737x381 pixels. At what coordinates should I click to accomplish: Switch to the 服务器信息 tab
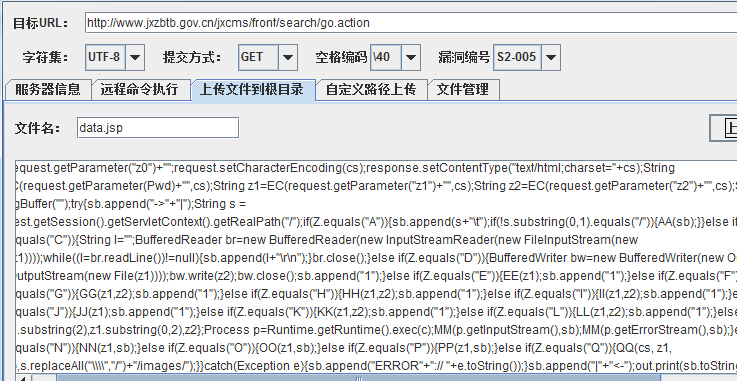47,89
